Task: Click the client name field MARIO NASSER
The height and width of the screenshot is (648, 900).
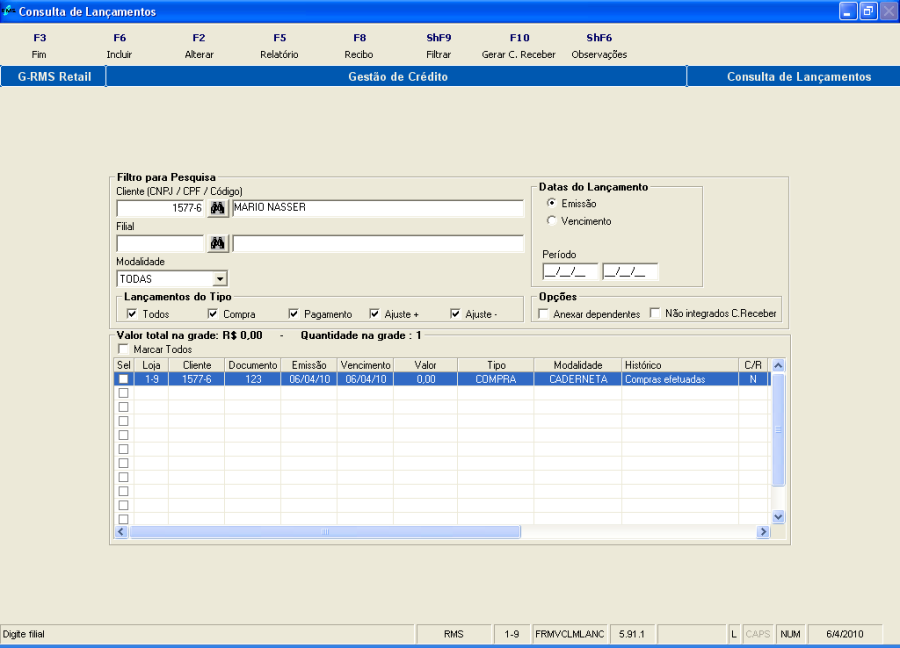Action: click(378, 208)
